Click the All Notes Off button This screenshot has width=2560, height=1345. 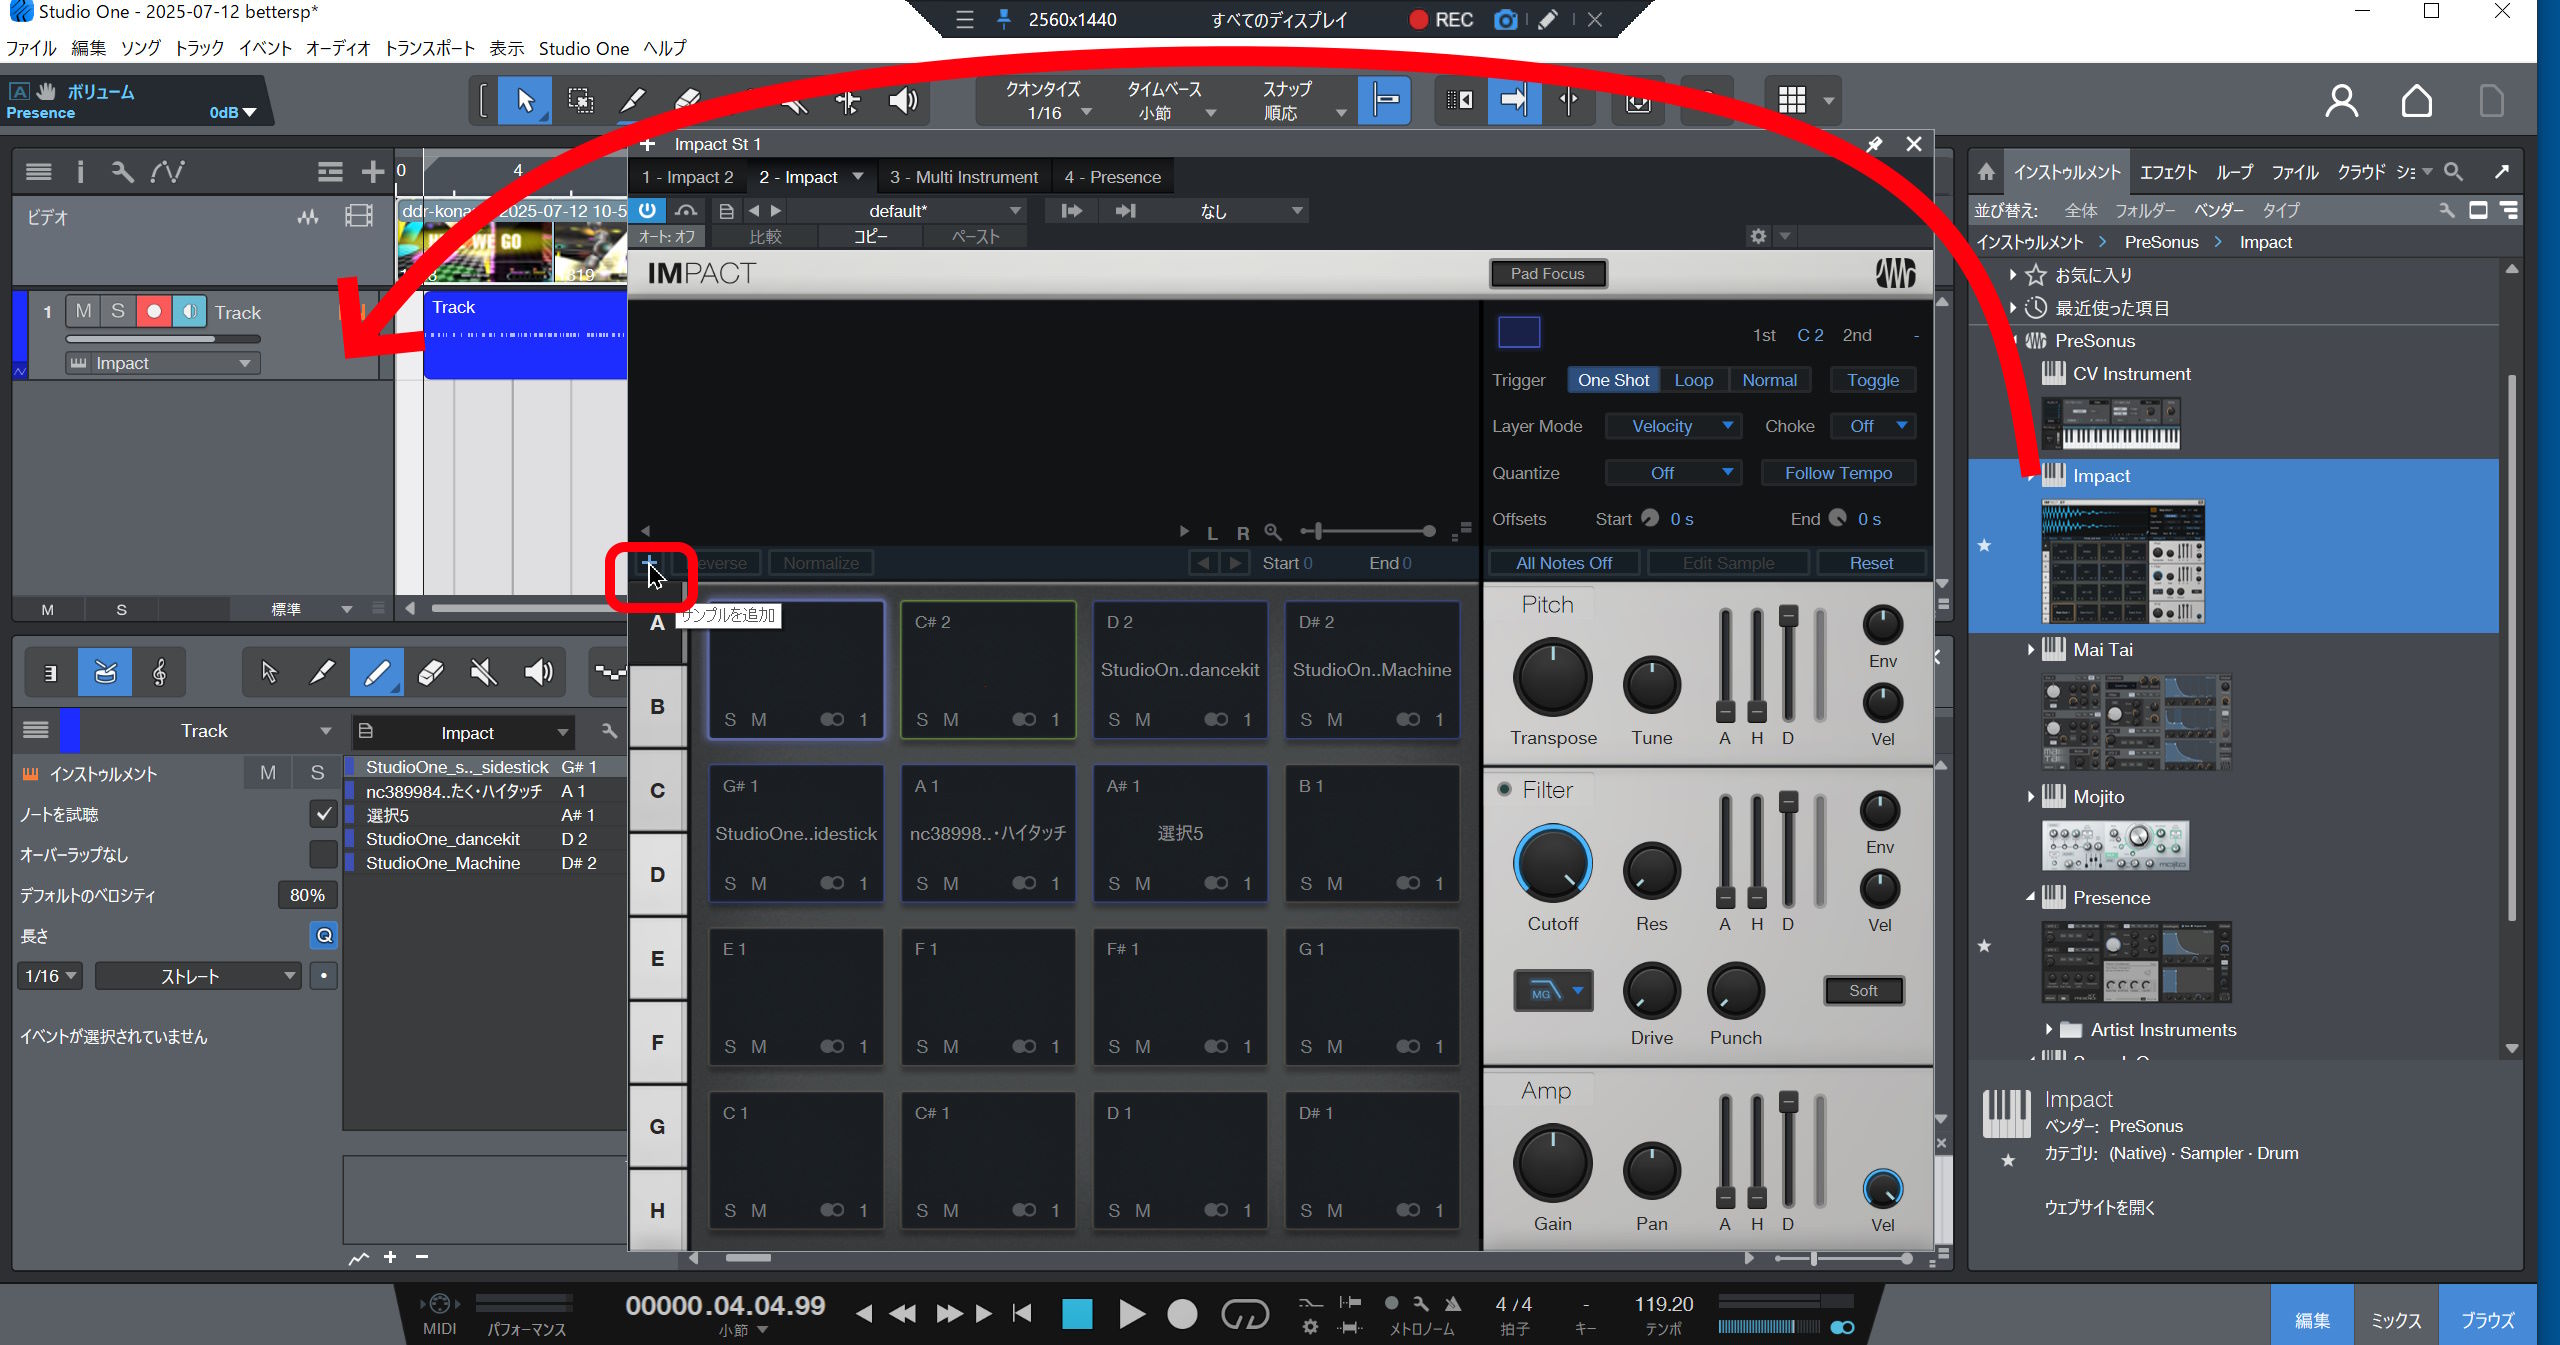1564,563
